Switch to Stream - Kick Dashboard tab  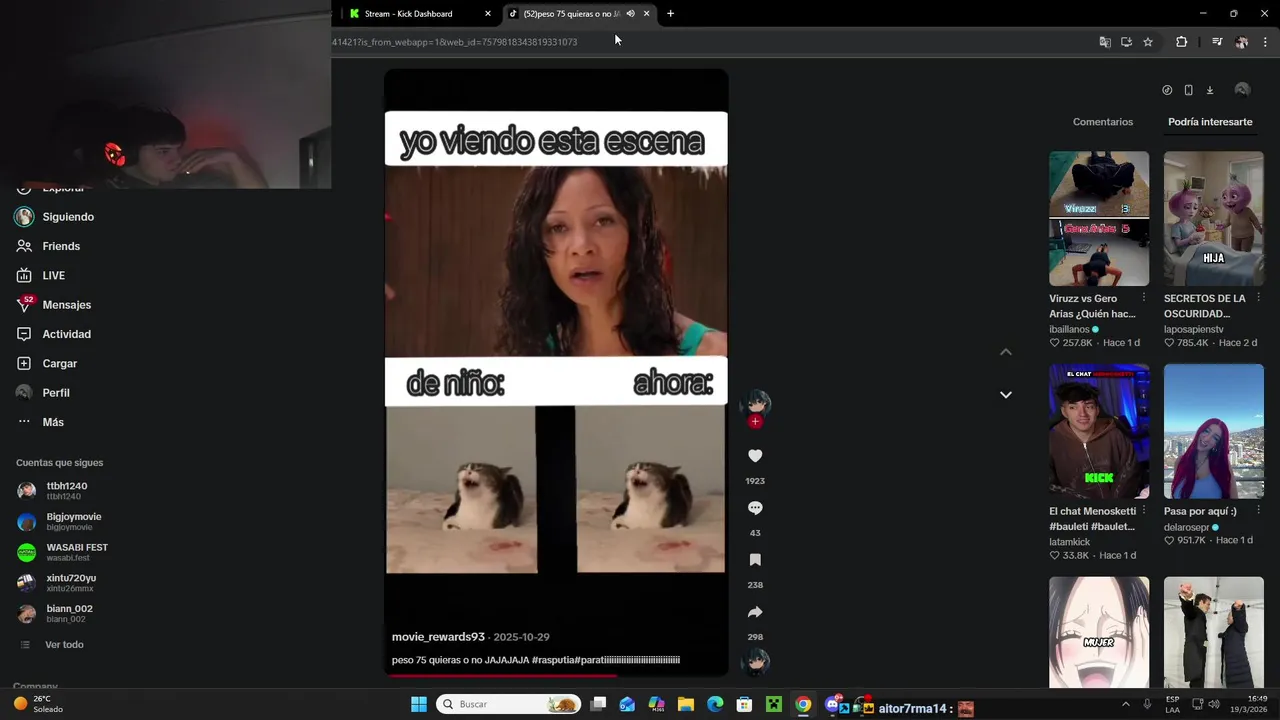tap(408, 14)
